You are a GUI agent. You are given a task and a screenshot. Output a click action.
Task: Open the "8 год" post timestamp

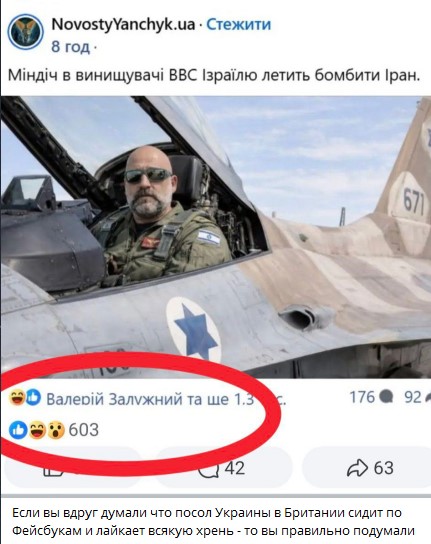70,46
